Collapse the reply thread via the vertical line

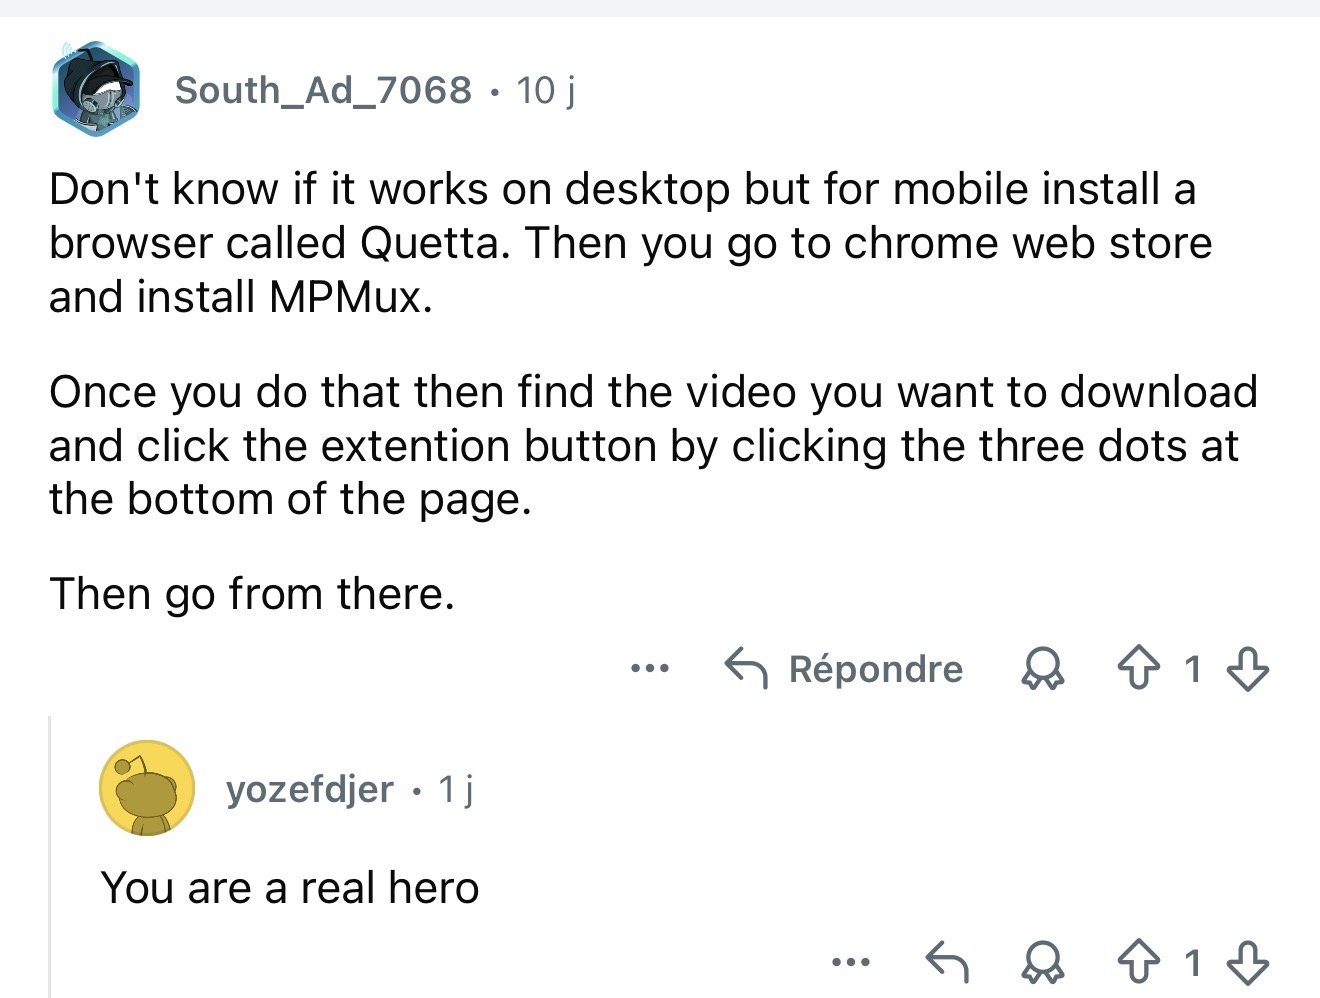(50, 850)
